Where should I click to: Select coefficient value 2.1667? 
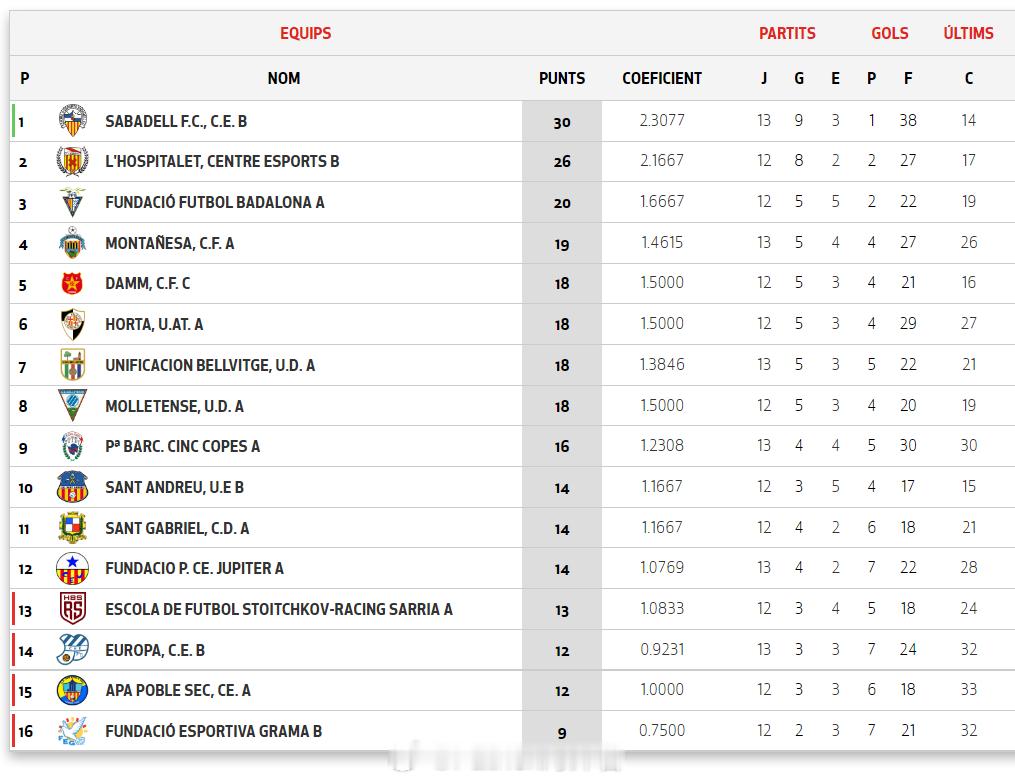click(662, 160)
